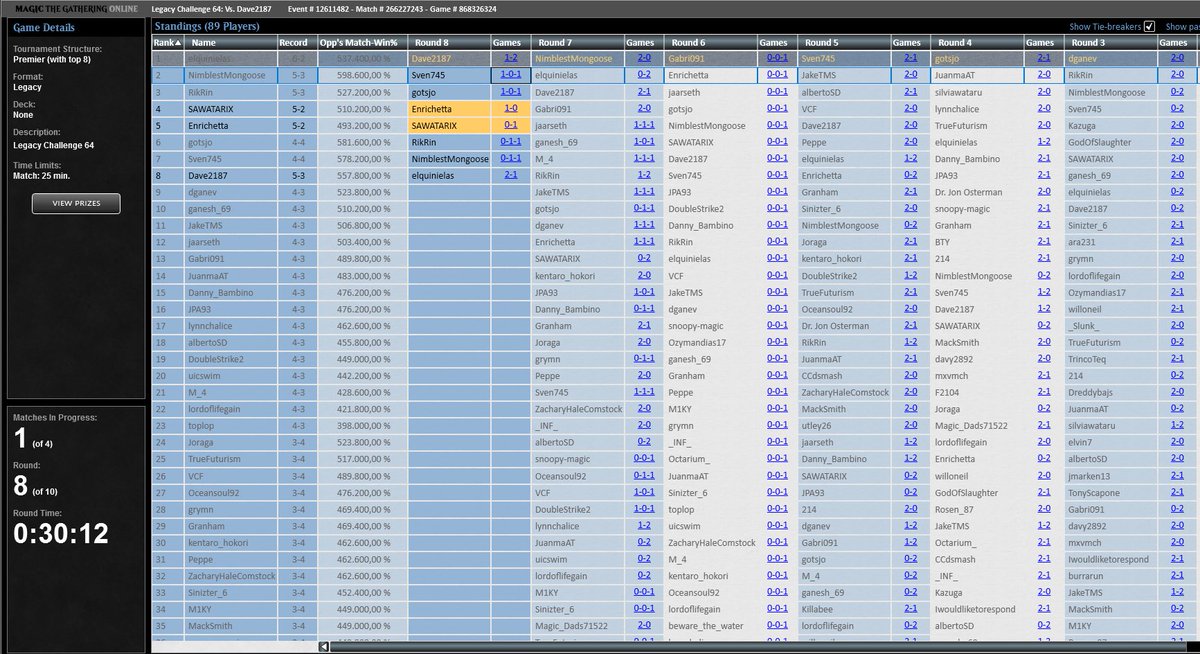Open the 2-1 Round 4 result in elquinielas row

pos(1043,59)
